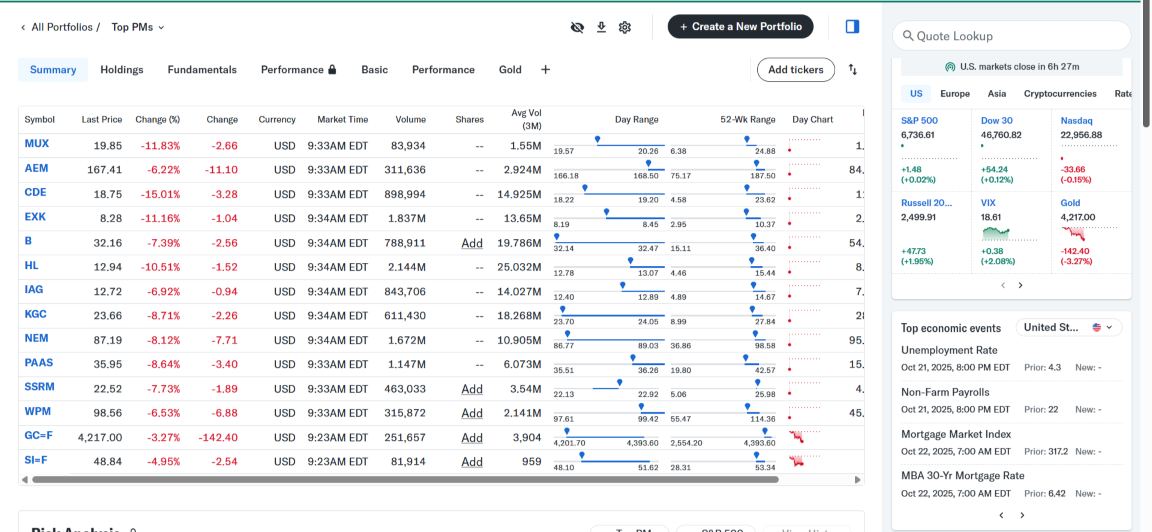Click the sort order arrows icon
The height and width of the screenshot is (532, 1152).
pos(853,70)
